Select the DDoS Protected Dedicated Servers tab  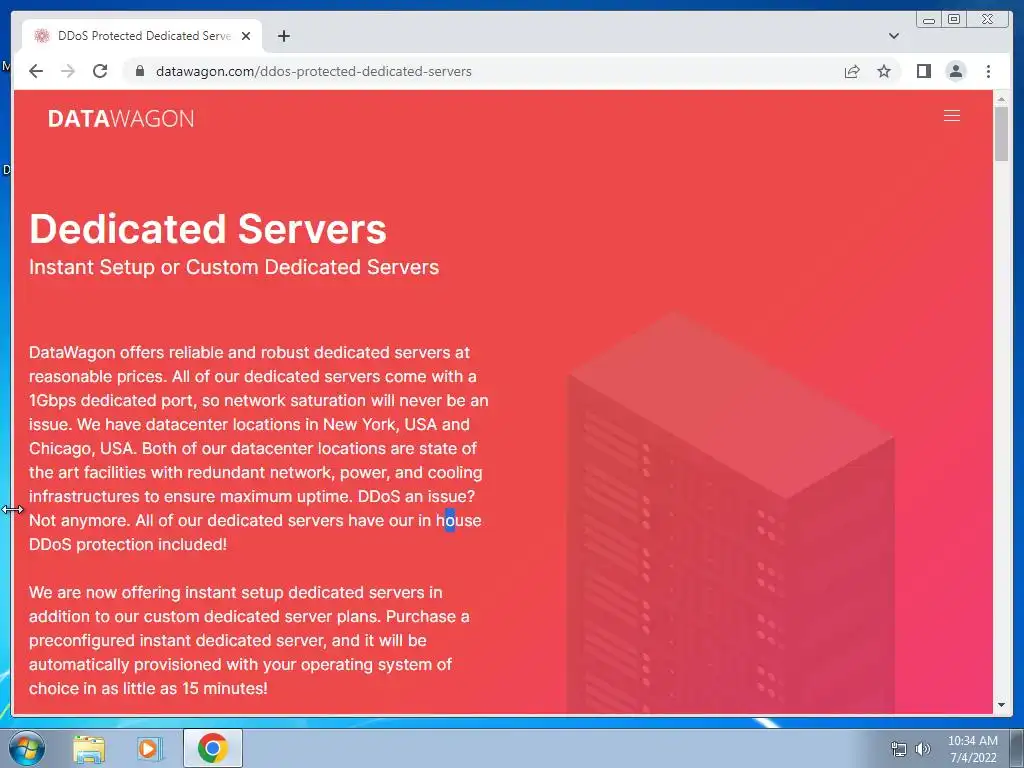click(x=142, y=36)
